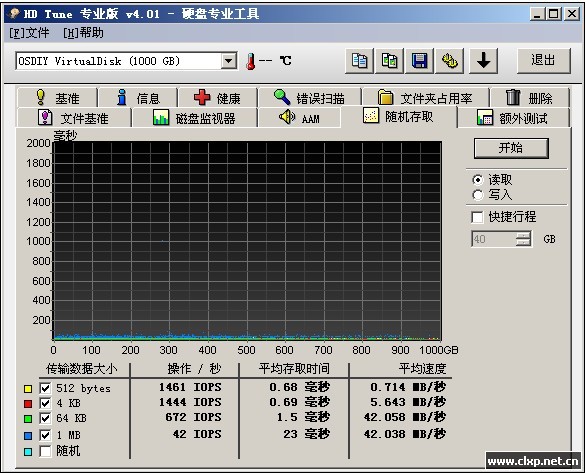
Task: Open the [F]文件 menu
Action: [x=29, y=33]
